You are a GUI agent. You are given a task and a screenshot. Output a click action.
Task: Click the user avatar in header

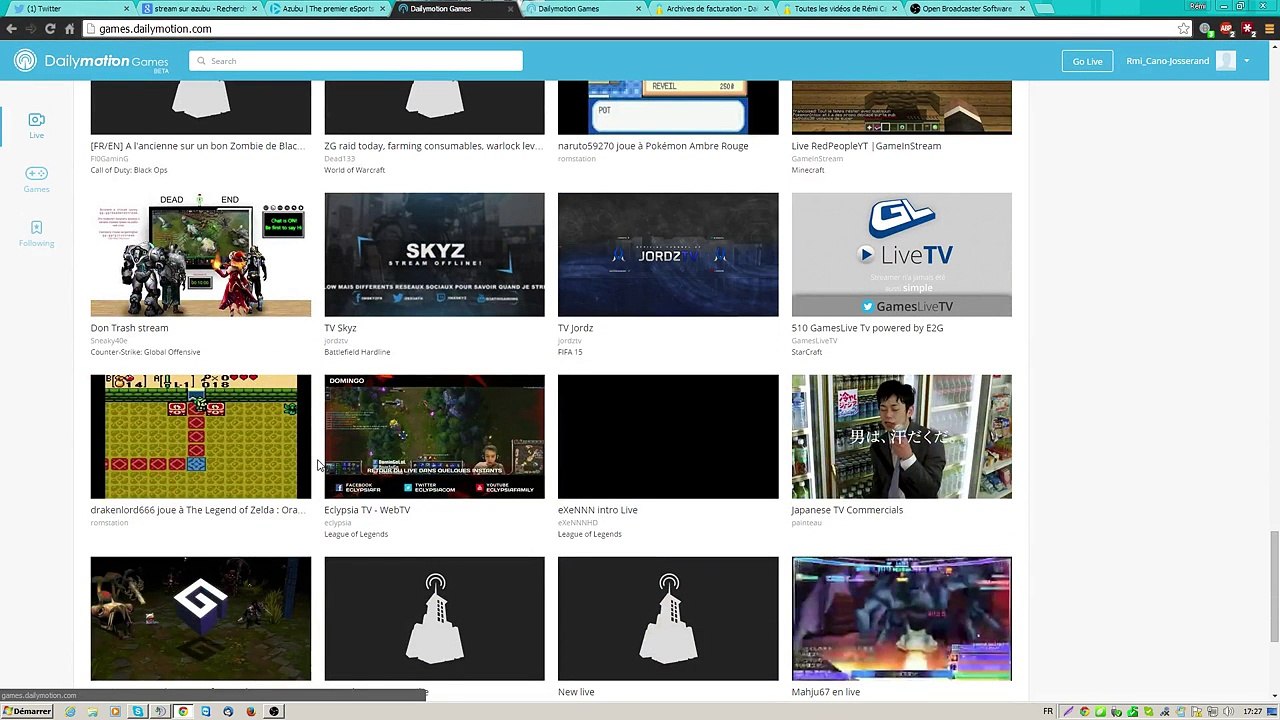tap(1226, 61)
